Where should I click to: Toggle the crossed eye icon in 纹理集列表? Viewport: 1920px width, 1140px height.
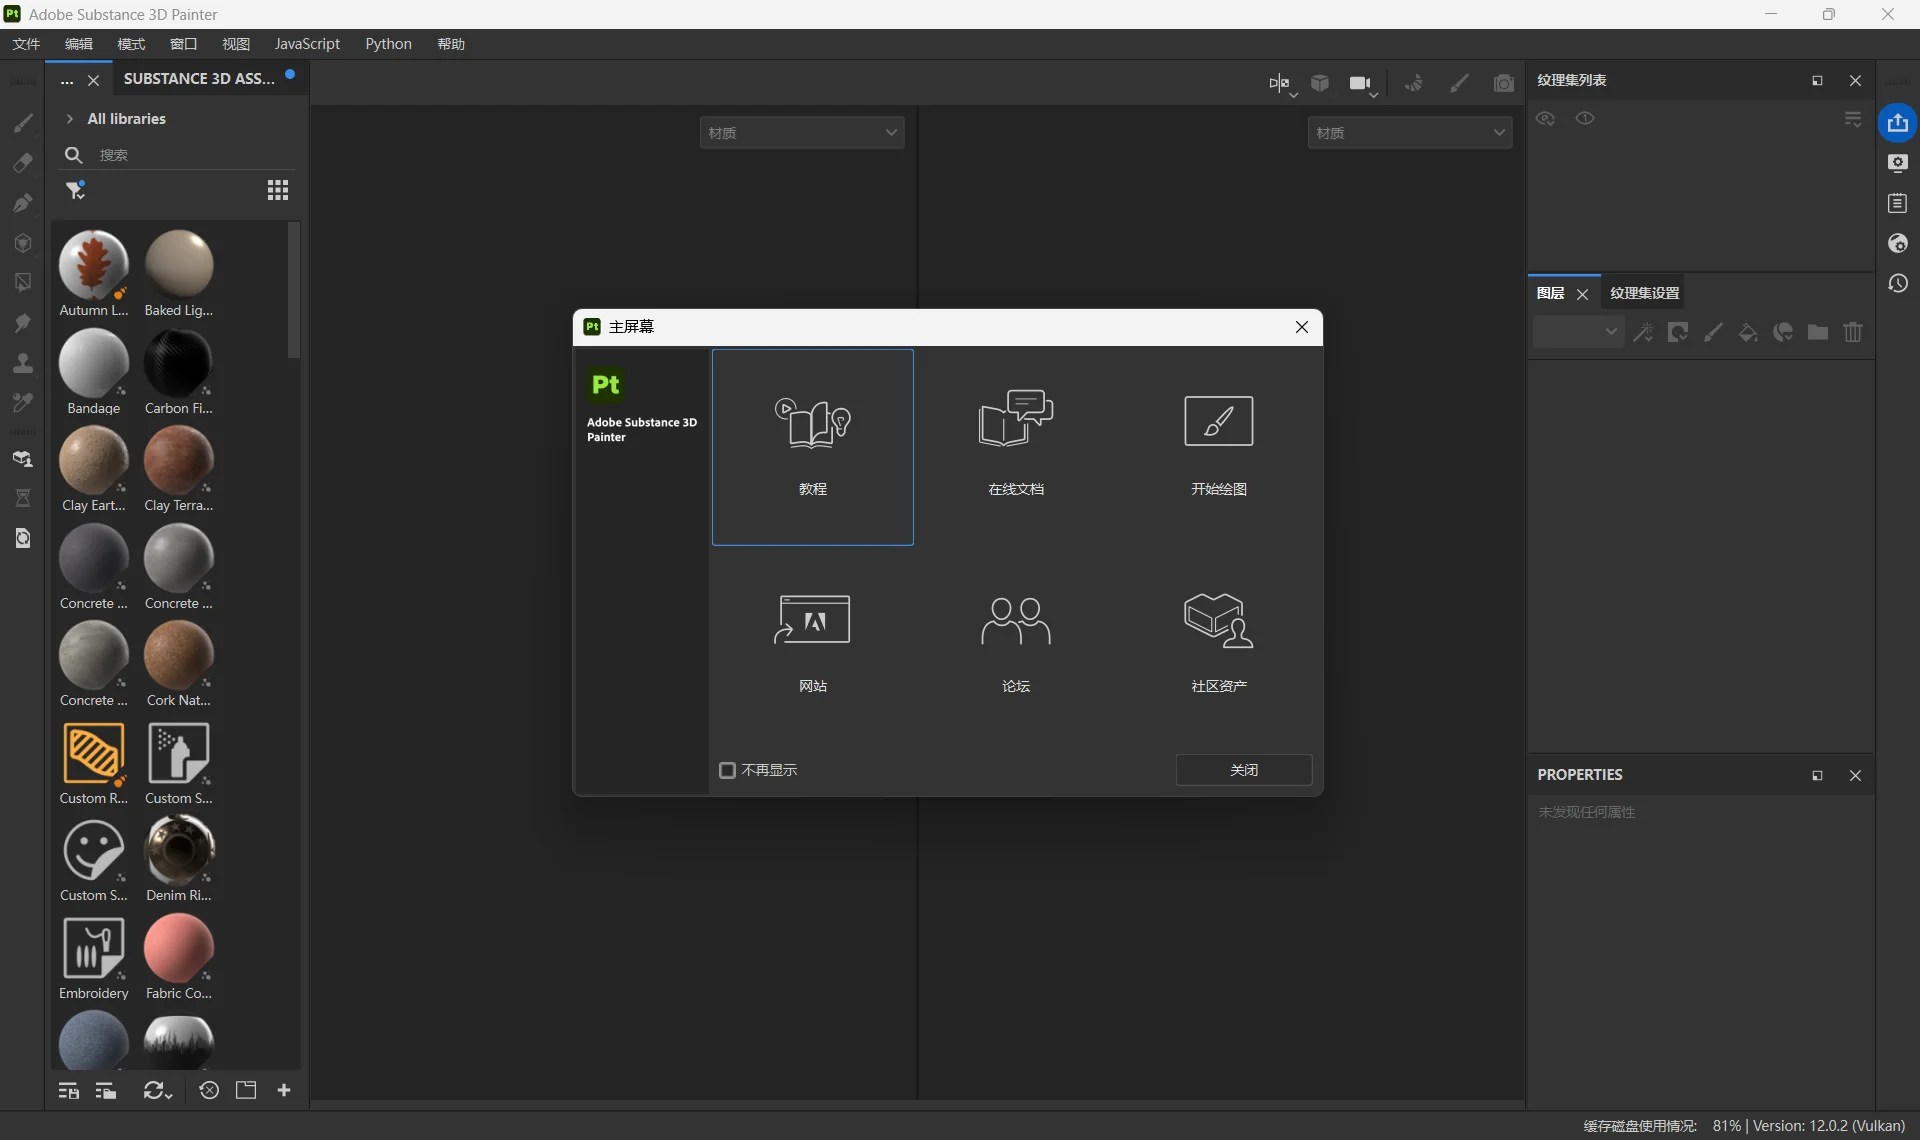(1546, 118)
